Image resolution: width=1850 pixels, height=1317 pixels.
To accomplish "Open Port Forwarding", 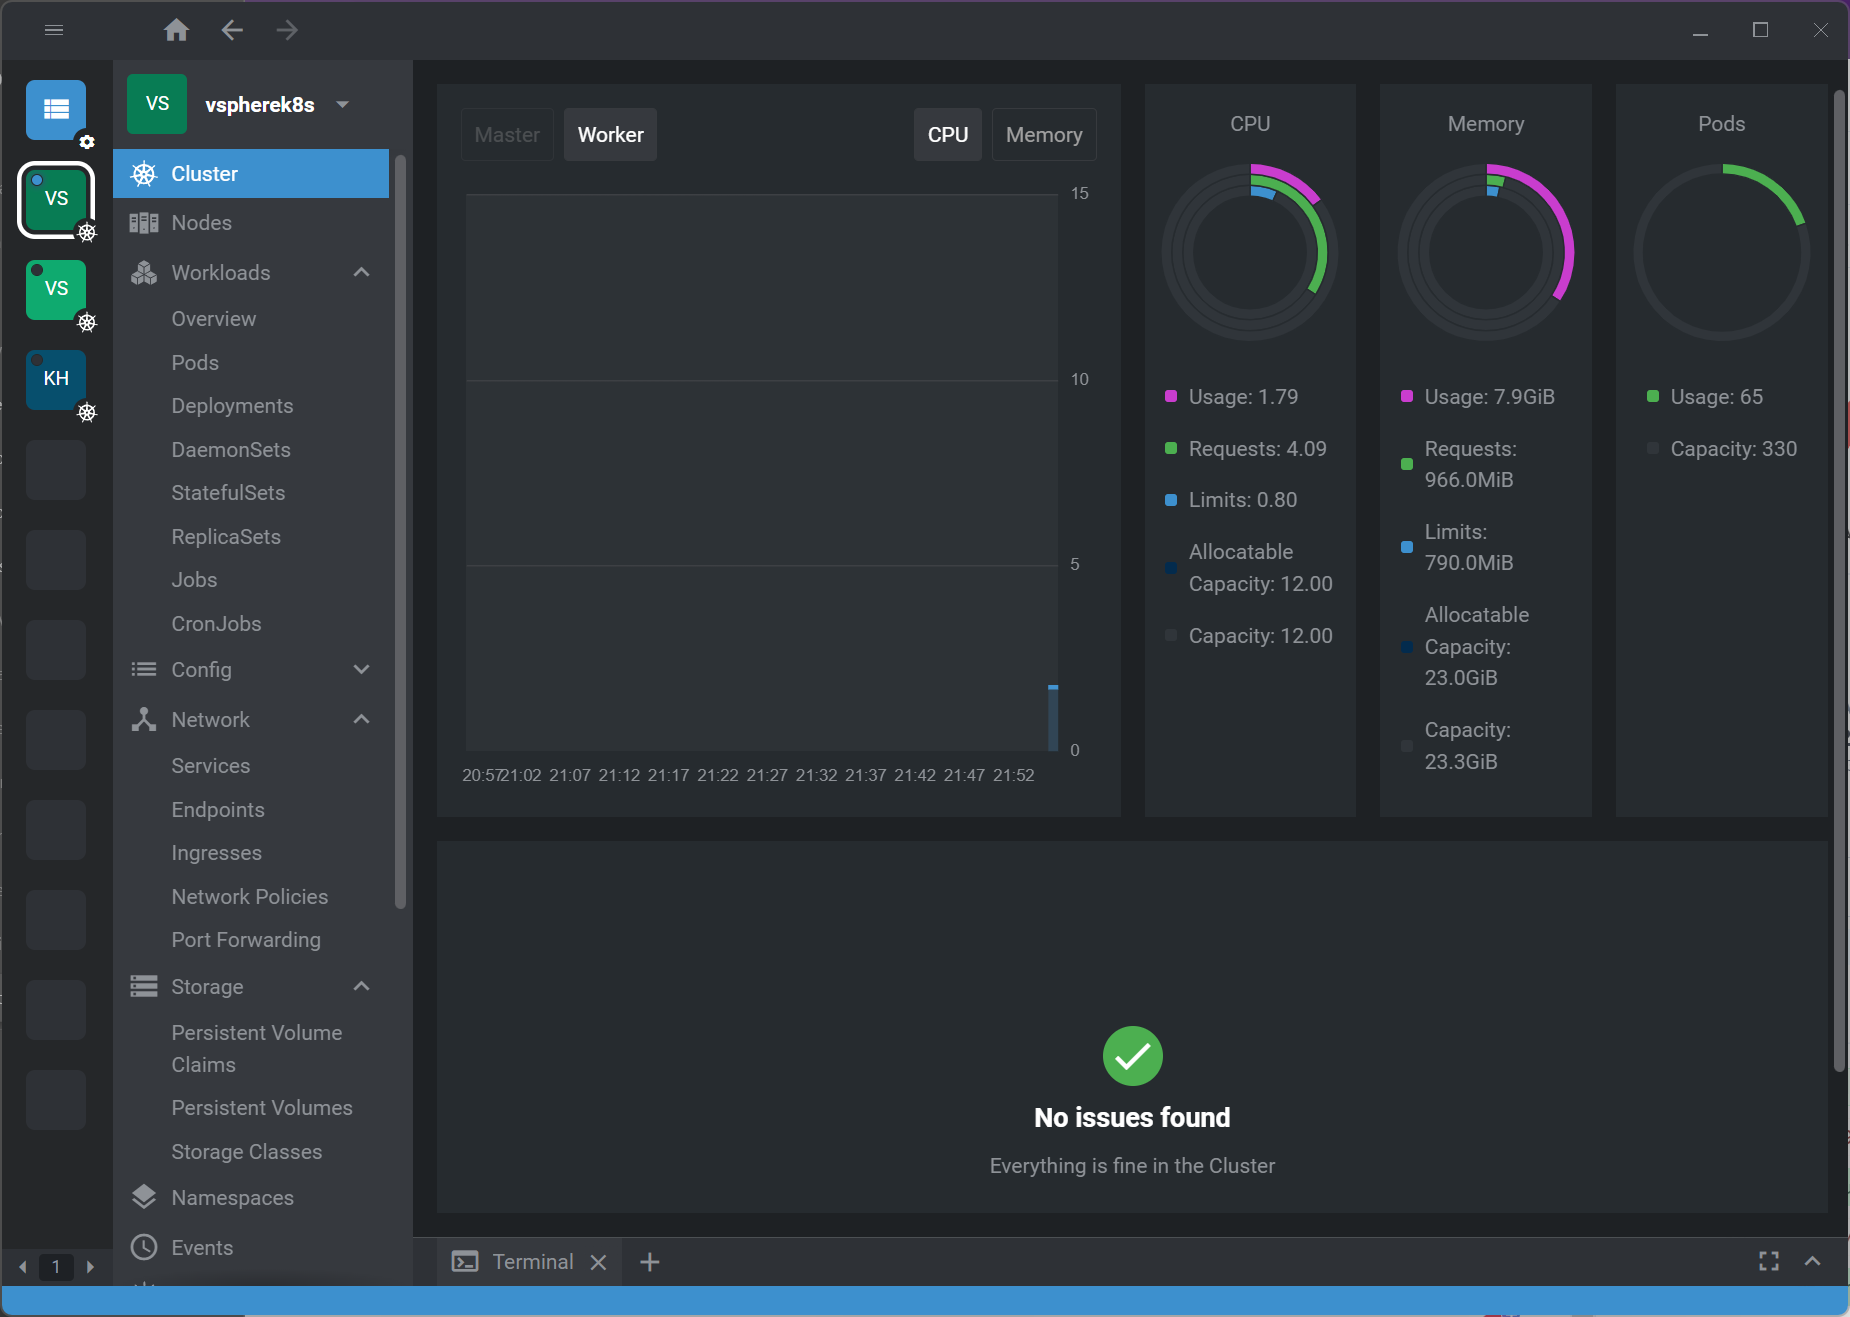I will click(x=246, y=940).
